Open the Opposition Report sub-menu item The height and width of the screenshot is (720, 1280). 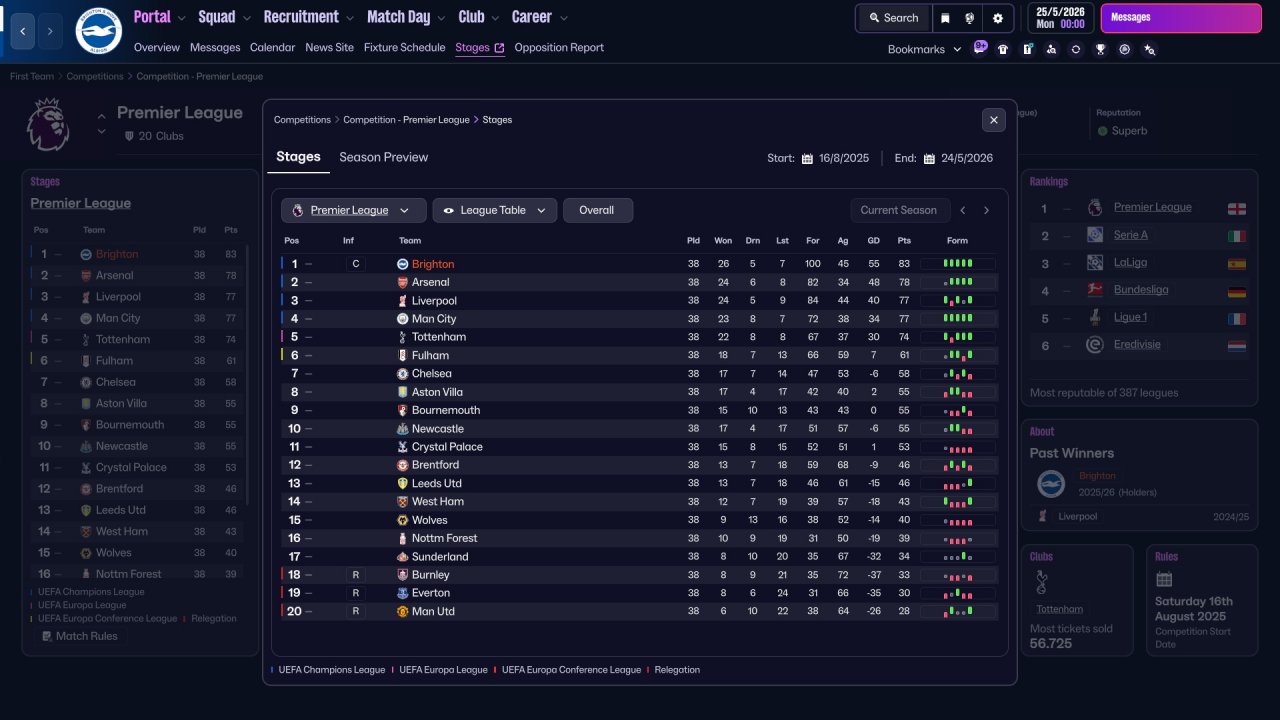click(559, 48)
